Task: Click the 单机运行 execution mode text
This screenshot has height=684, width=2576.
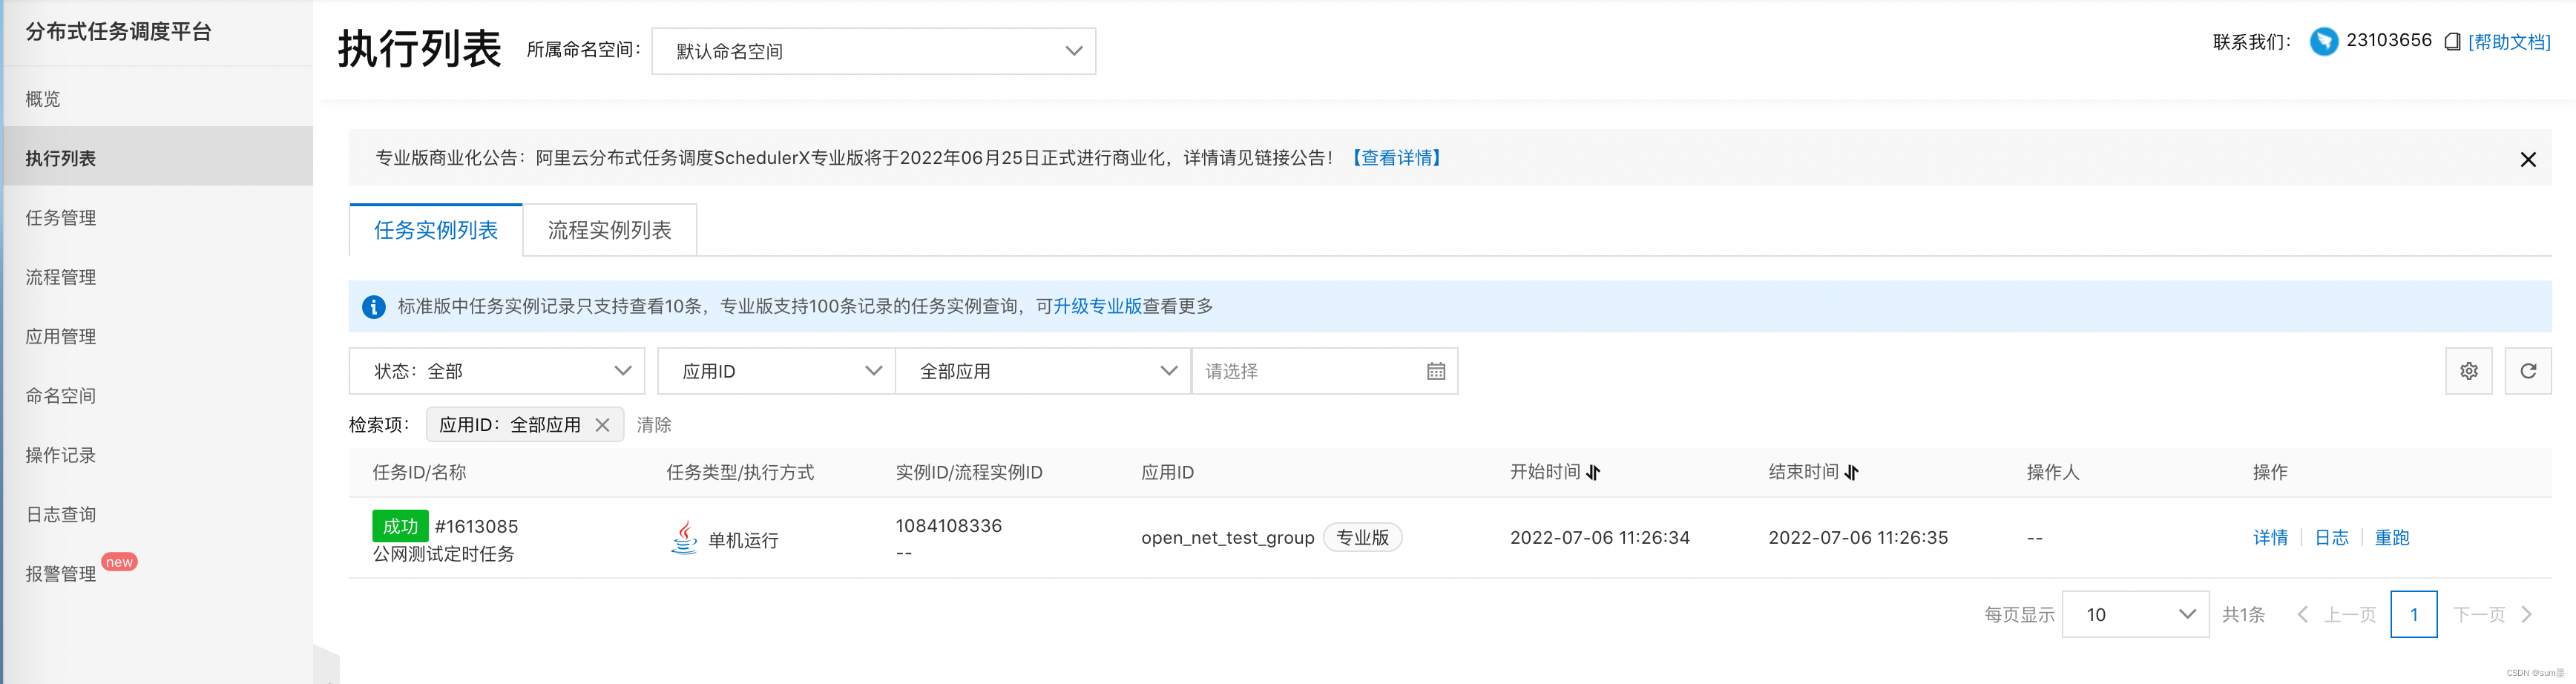Action: click(742, 541)
